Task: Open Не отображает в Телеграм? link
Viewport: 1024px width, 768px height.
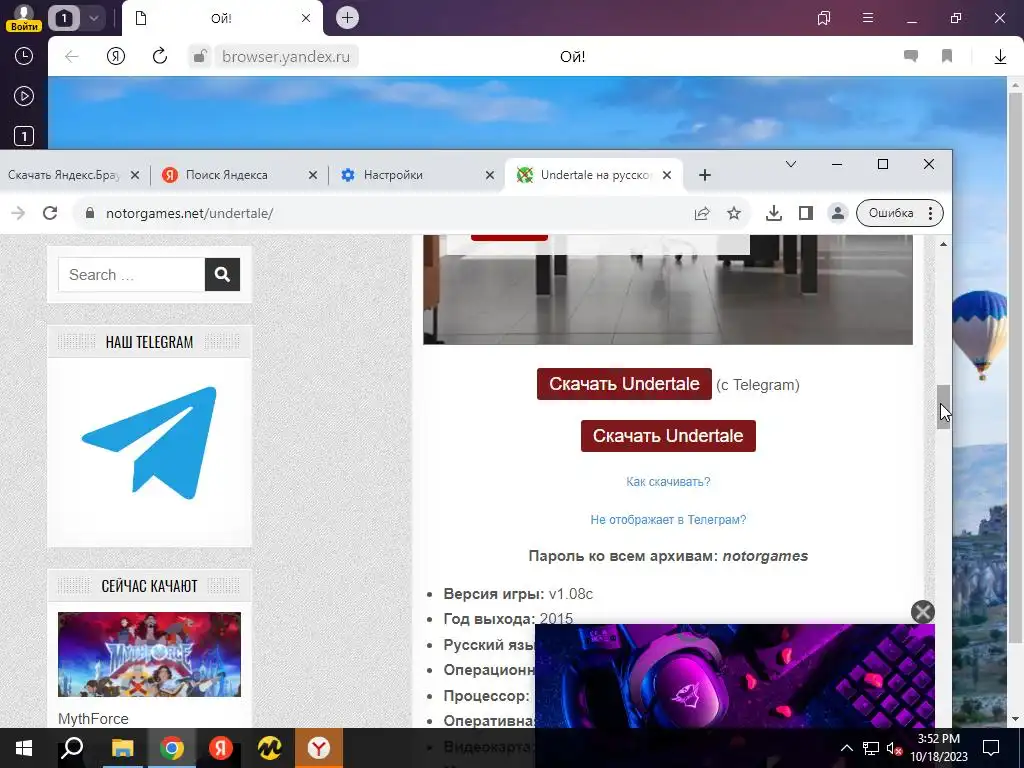Action: pyautogui.click(x=668, y=520)
